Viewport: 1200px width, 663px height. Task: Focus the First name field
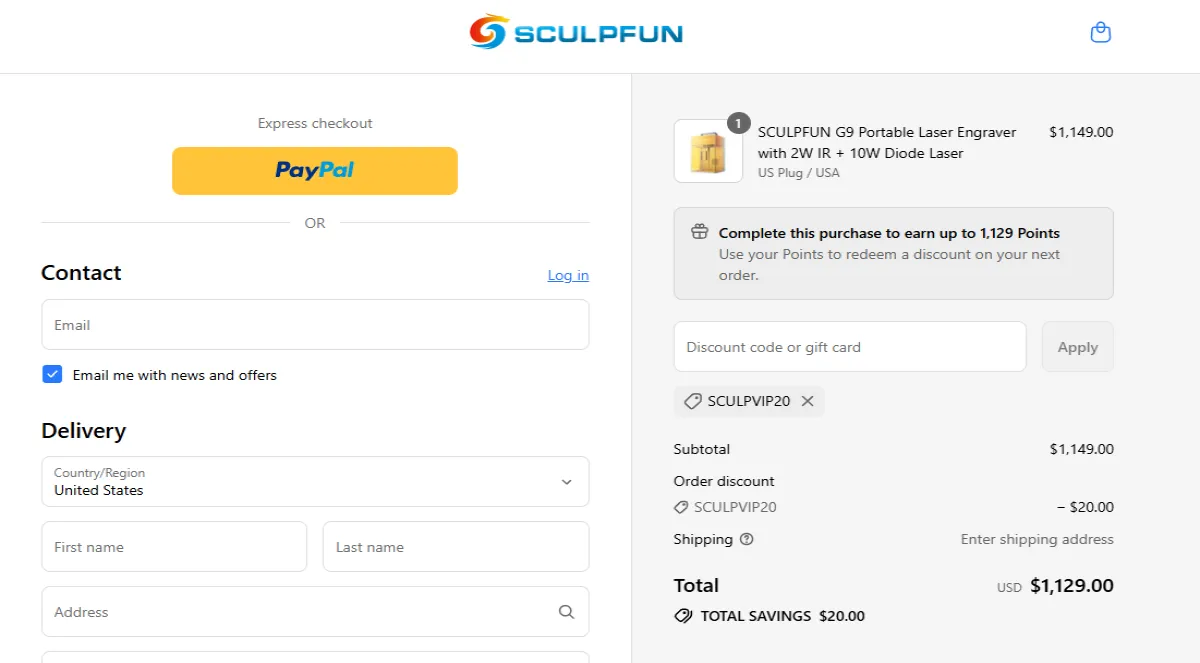pyautogui.click(x=174, y=547)
